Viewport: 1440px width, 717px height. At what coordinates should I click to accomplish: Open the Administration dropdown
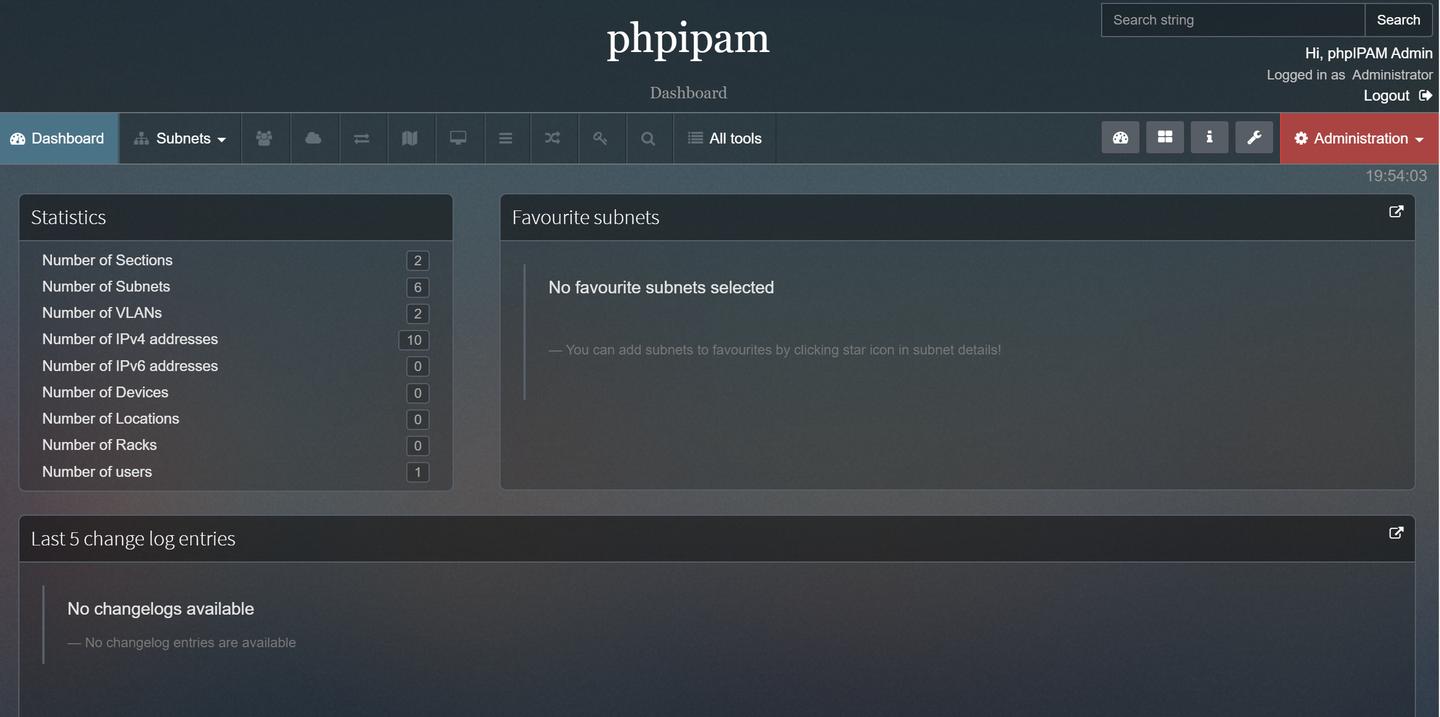click(x=1358, y=138)
